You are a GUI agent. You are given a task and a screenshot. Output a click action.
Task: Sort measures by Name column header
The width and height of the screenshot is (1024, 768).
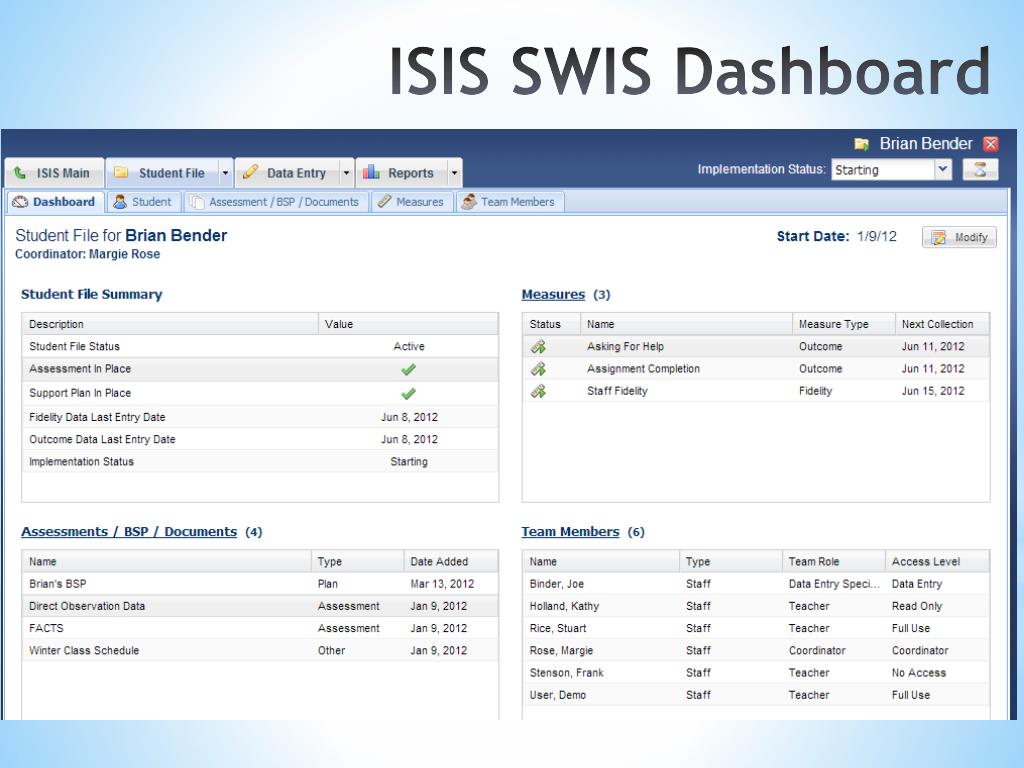point(686,324)
